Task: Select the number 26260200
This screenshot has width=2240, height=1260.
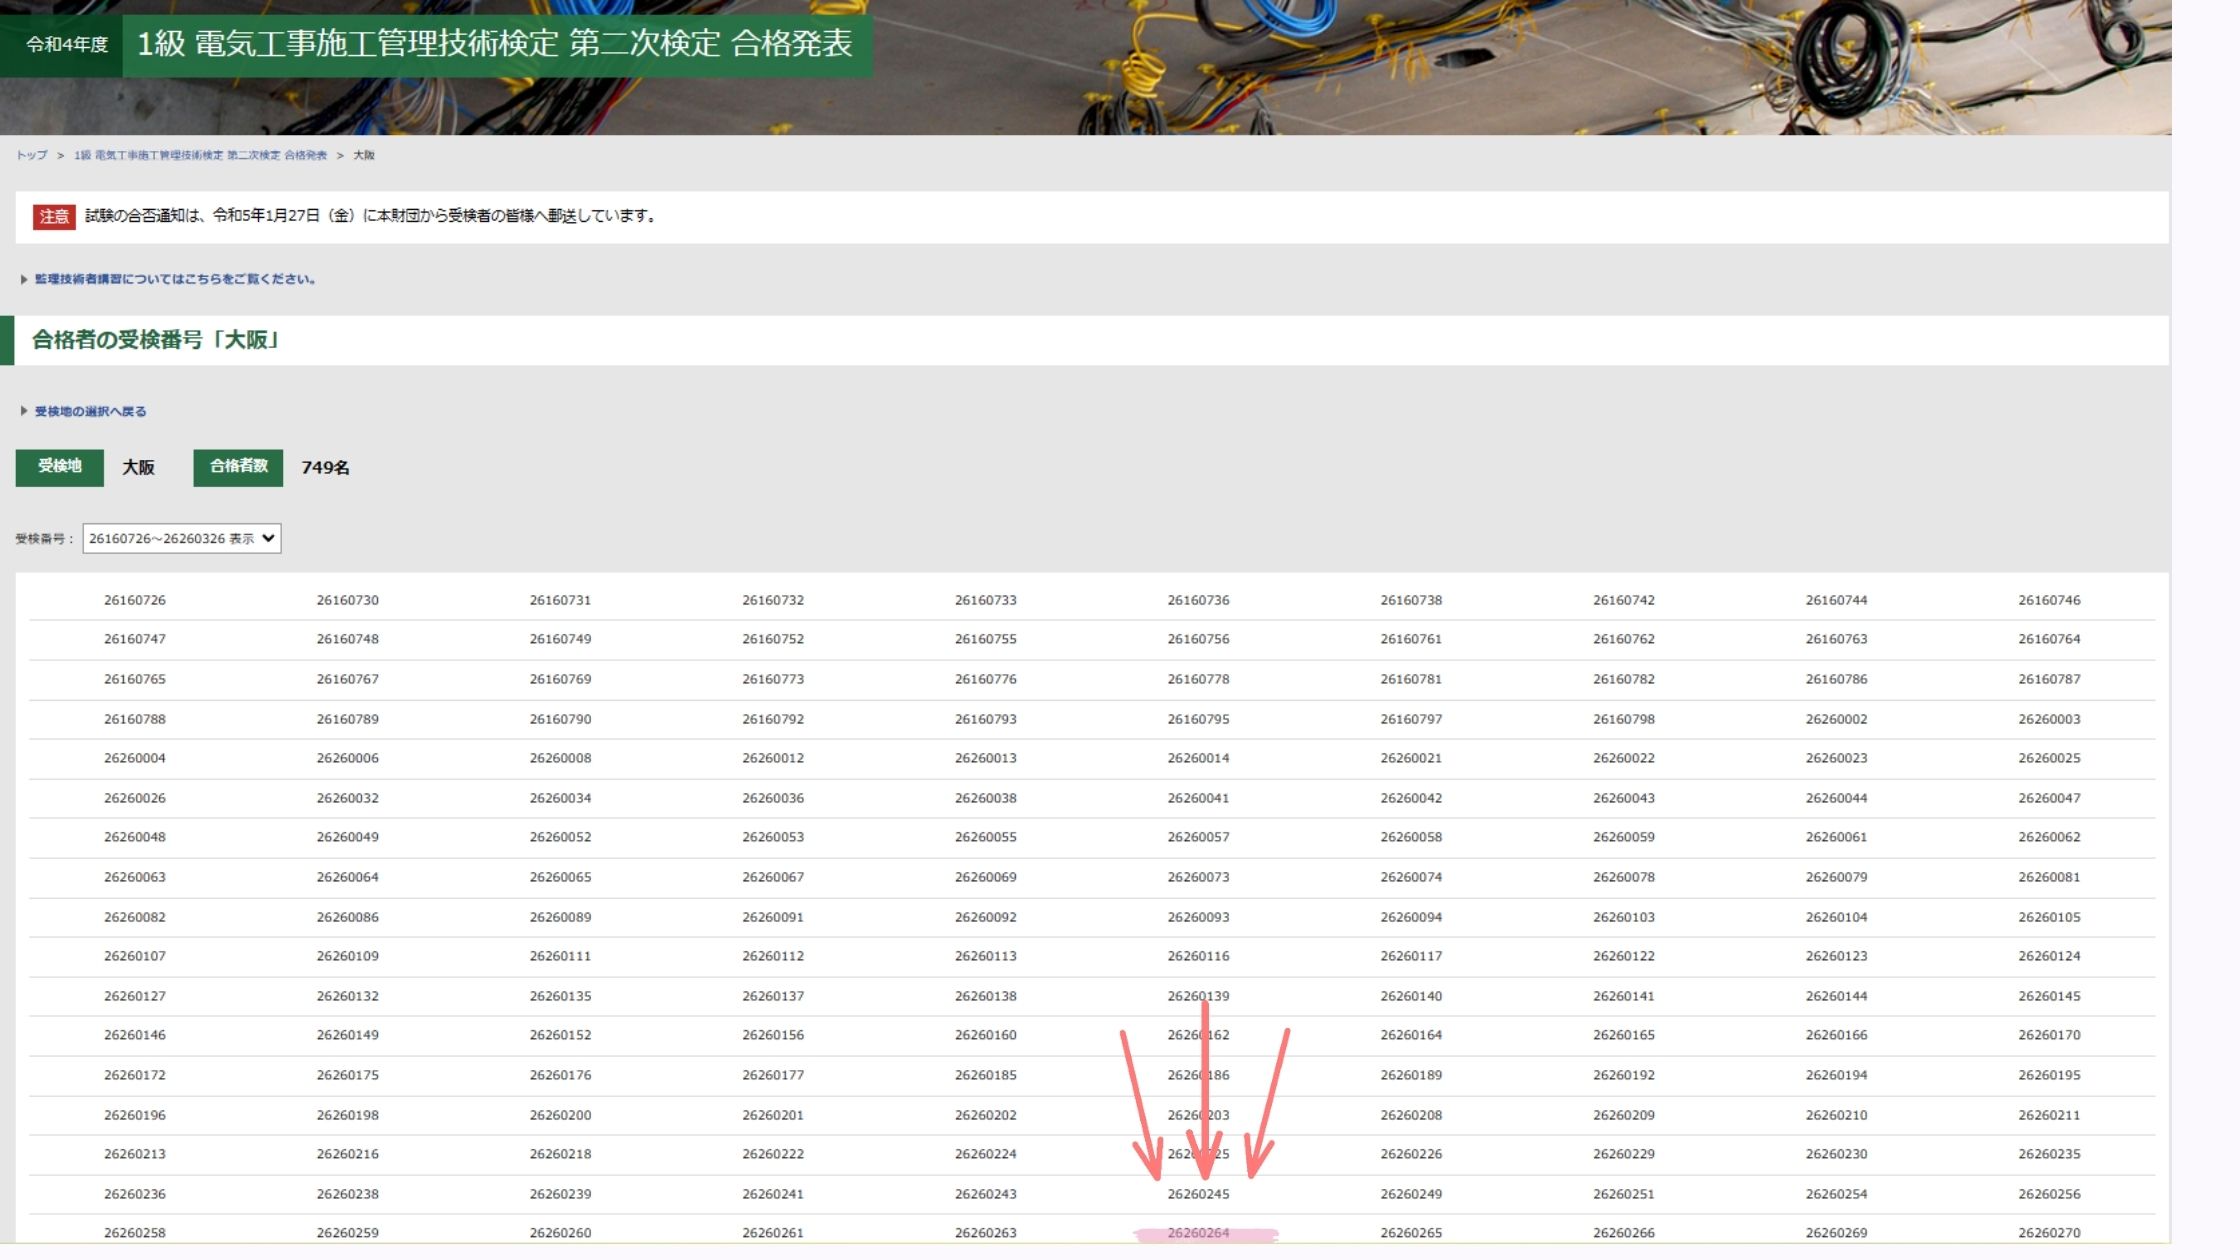Action: [x=560, y=1115]
